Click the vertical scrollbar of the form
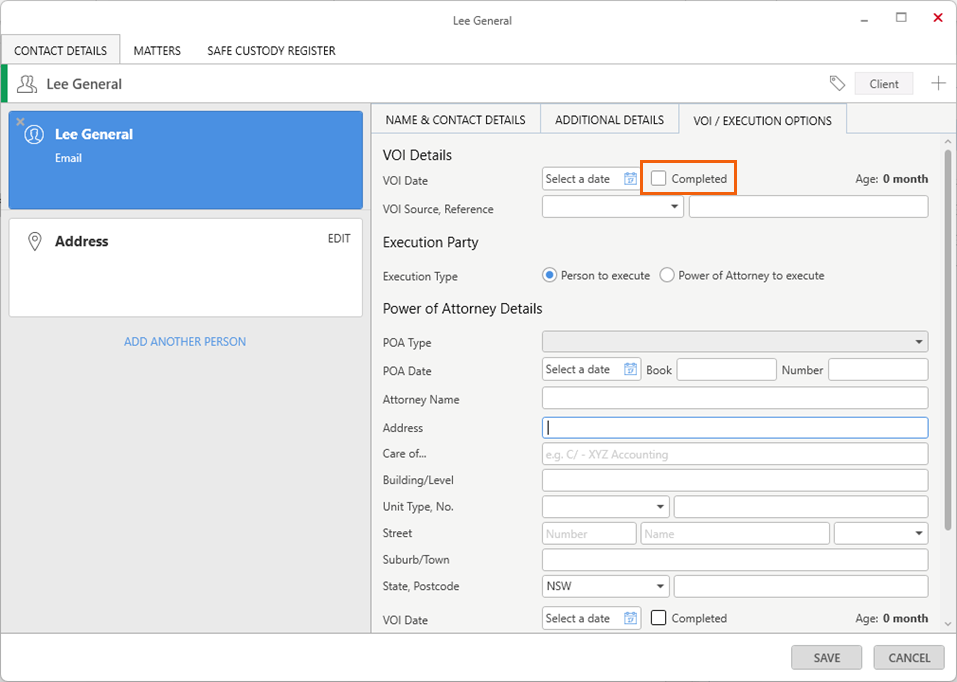The width and height of the screenshot is (957, 682). [x=948, y=339]
